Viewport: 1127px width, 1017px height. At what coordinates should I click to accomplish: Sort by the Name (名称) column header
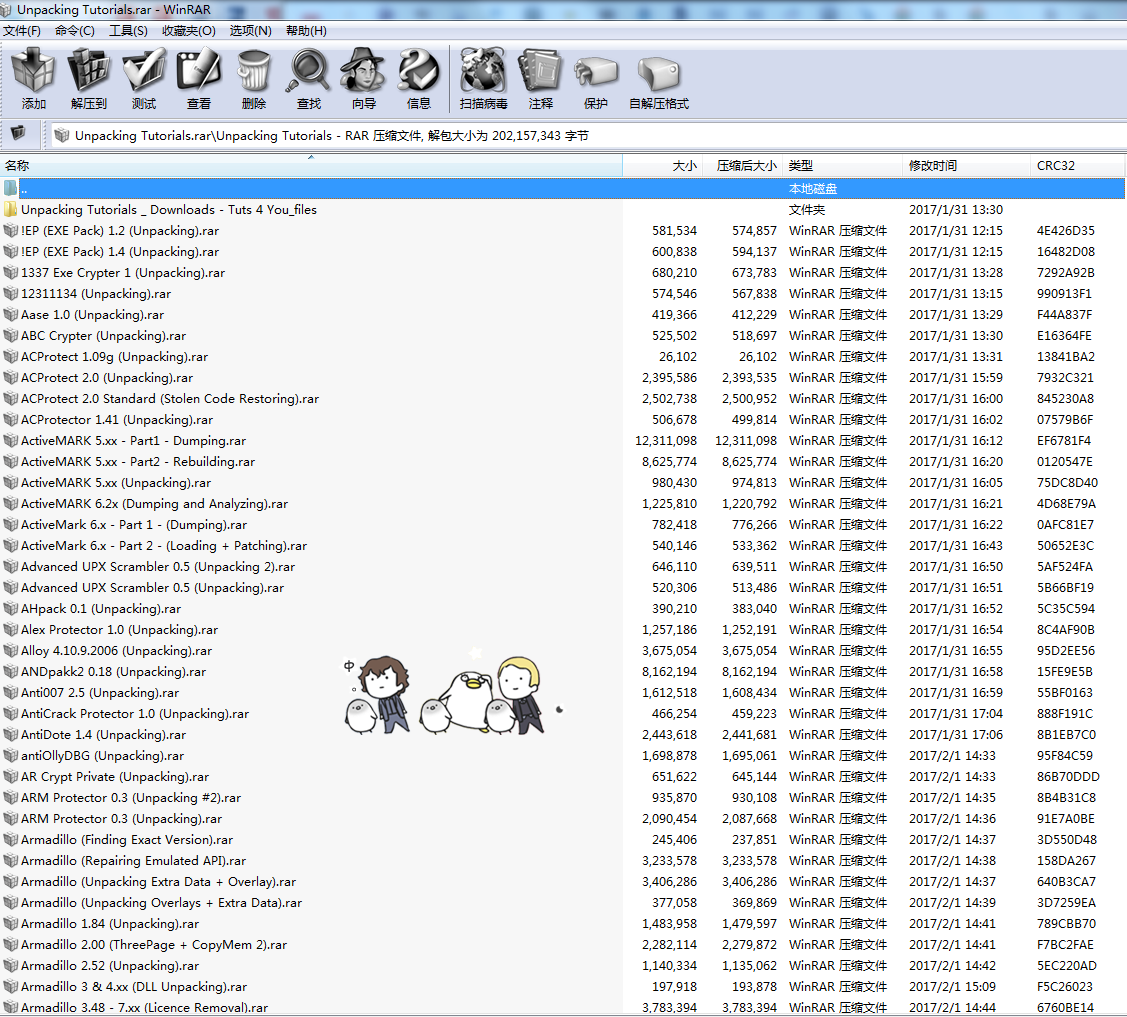coord(311,166)
